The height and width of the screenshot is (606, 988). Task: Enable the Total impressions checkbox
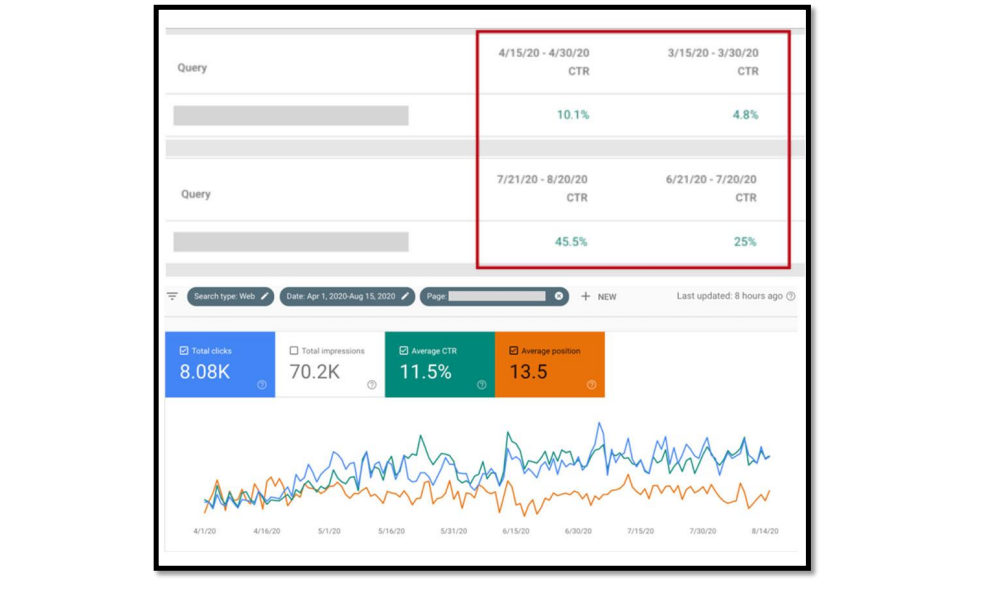[294, 351]
